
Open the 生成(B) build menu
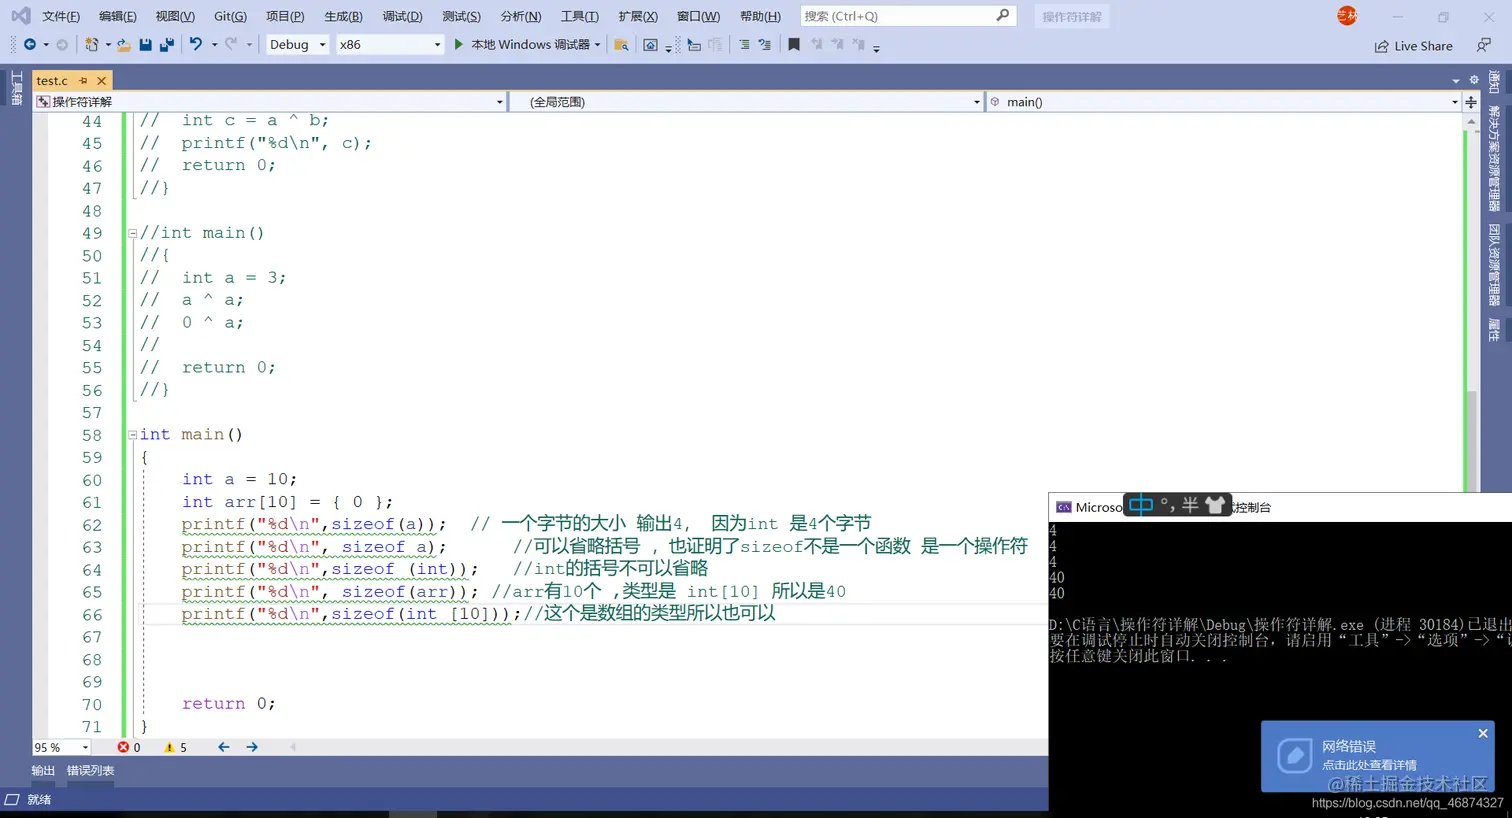(x=343, y=16)
